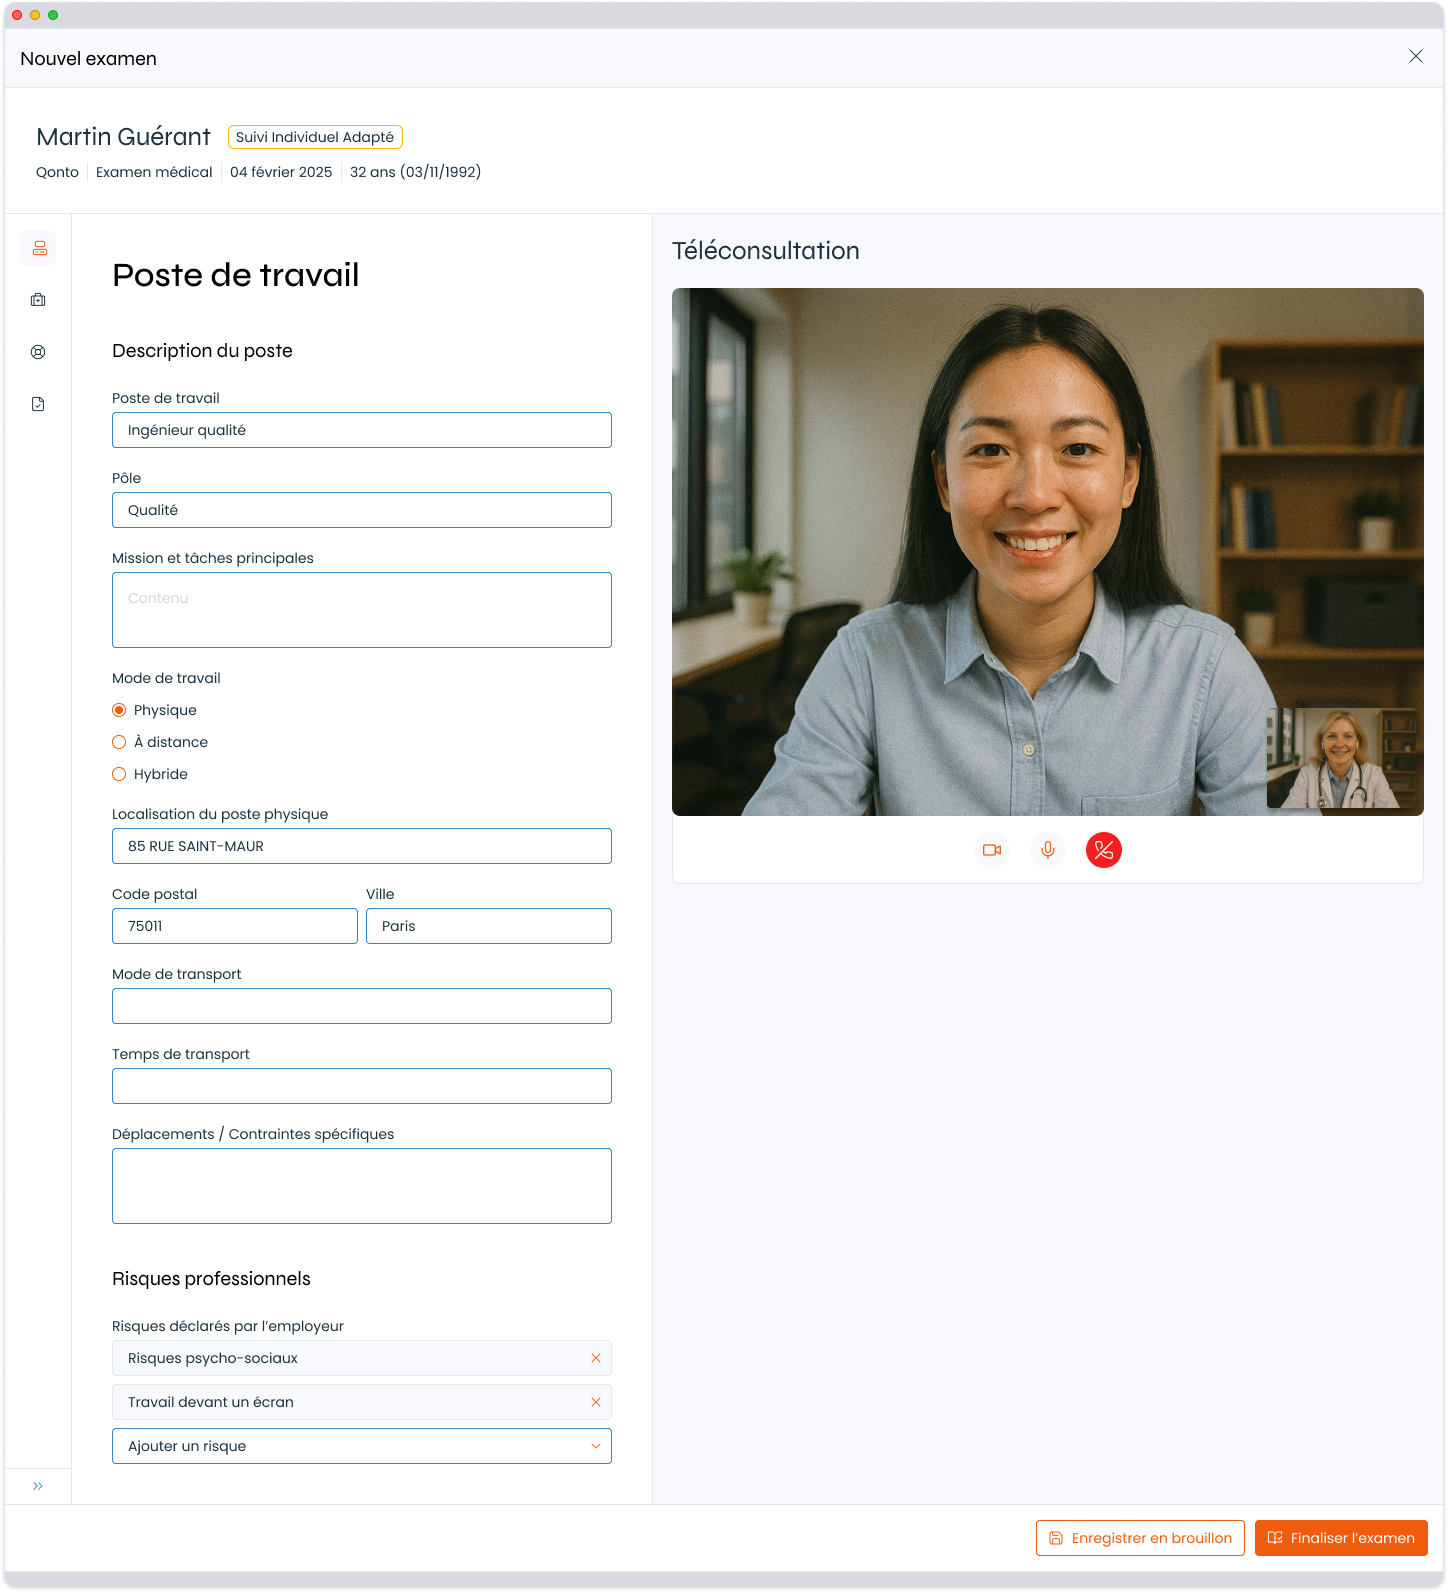Mute the microphone in the call

[x=1048, y=850]
